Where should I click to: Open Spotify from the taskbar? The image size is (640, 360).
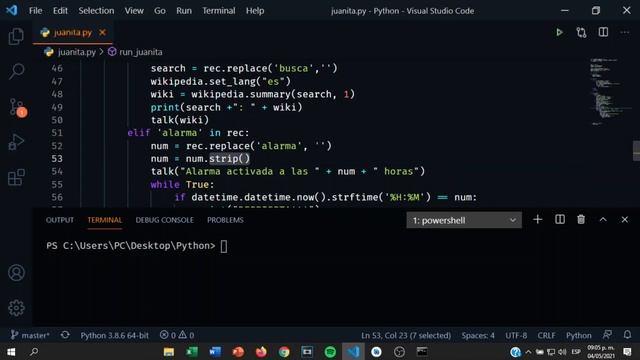(x=330, y=352)
